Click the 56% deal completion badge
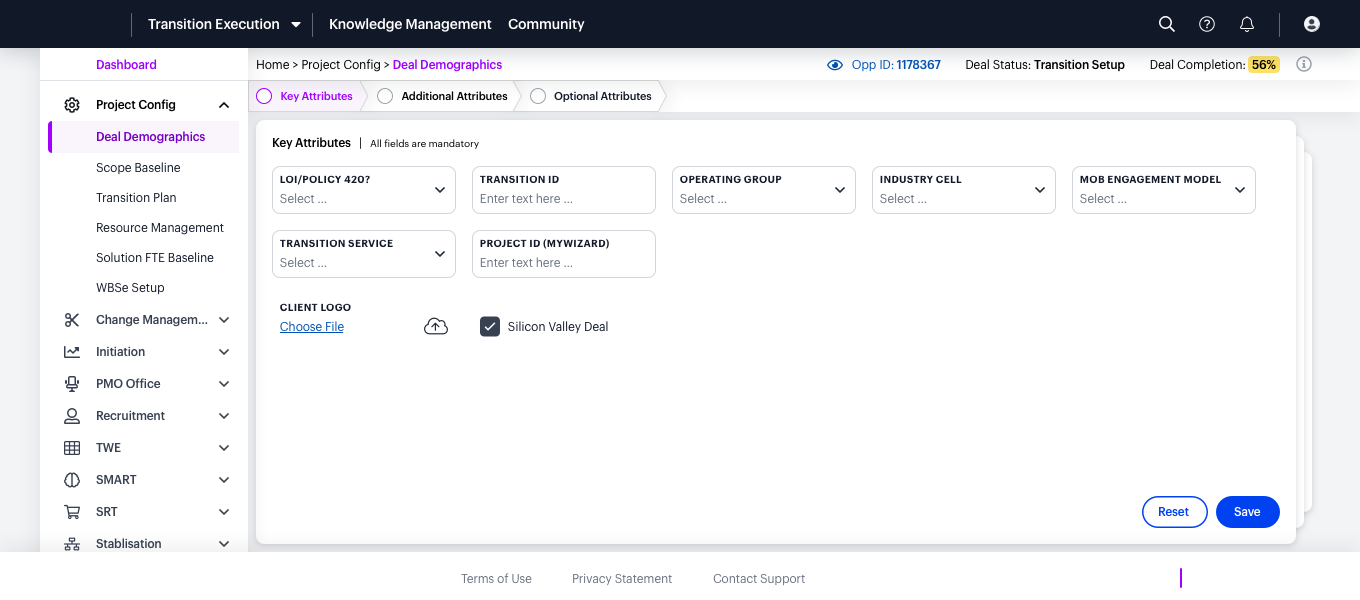This screenshot has width=1360, height=600. [x=1264, y=65]
